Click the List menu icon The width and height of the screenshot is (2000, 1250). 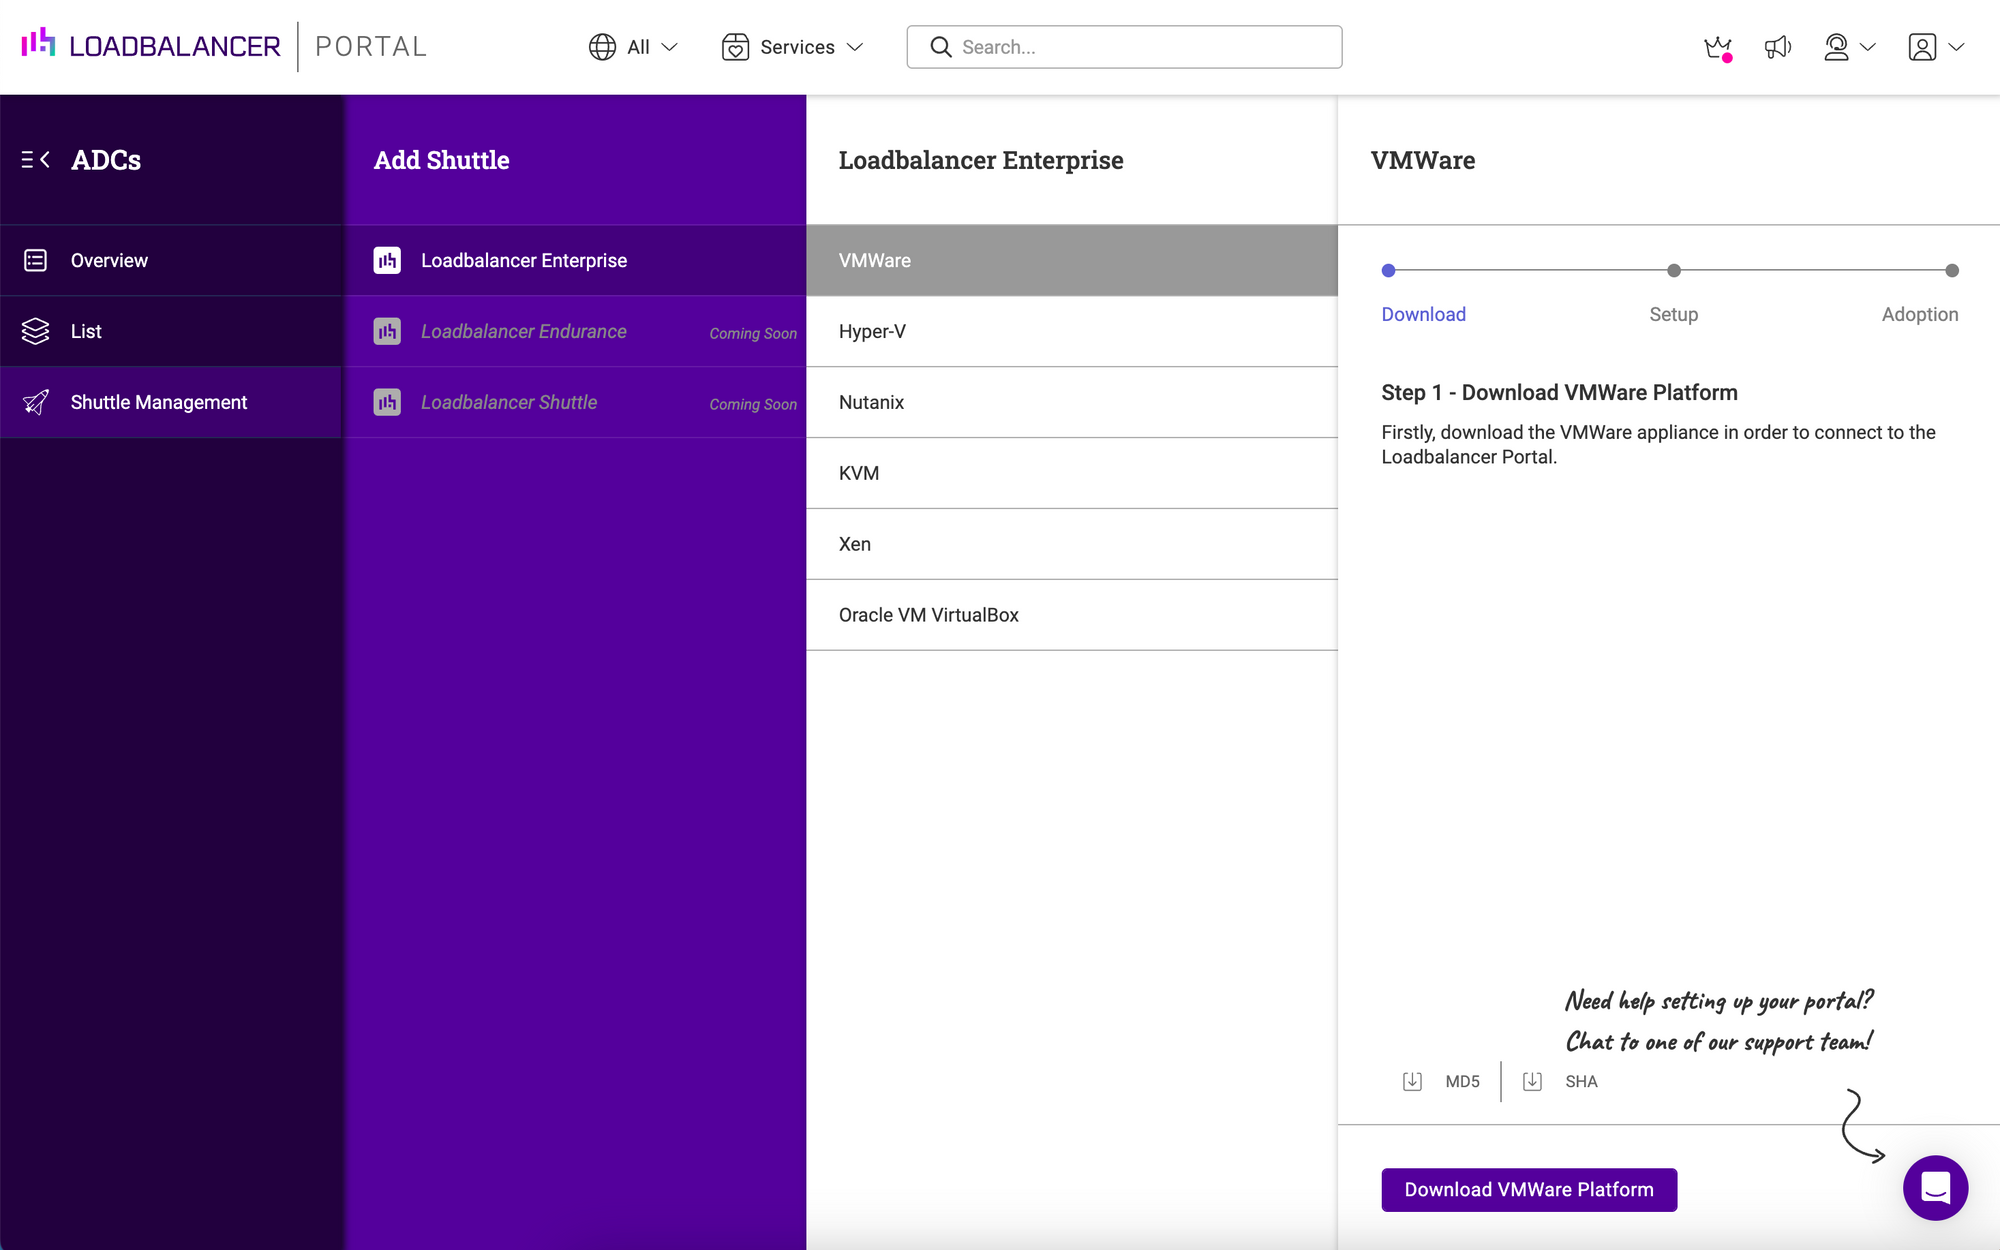35,331
